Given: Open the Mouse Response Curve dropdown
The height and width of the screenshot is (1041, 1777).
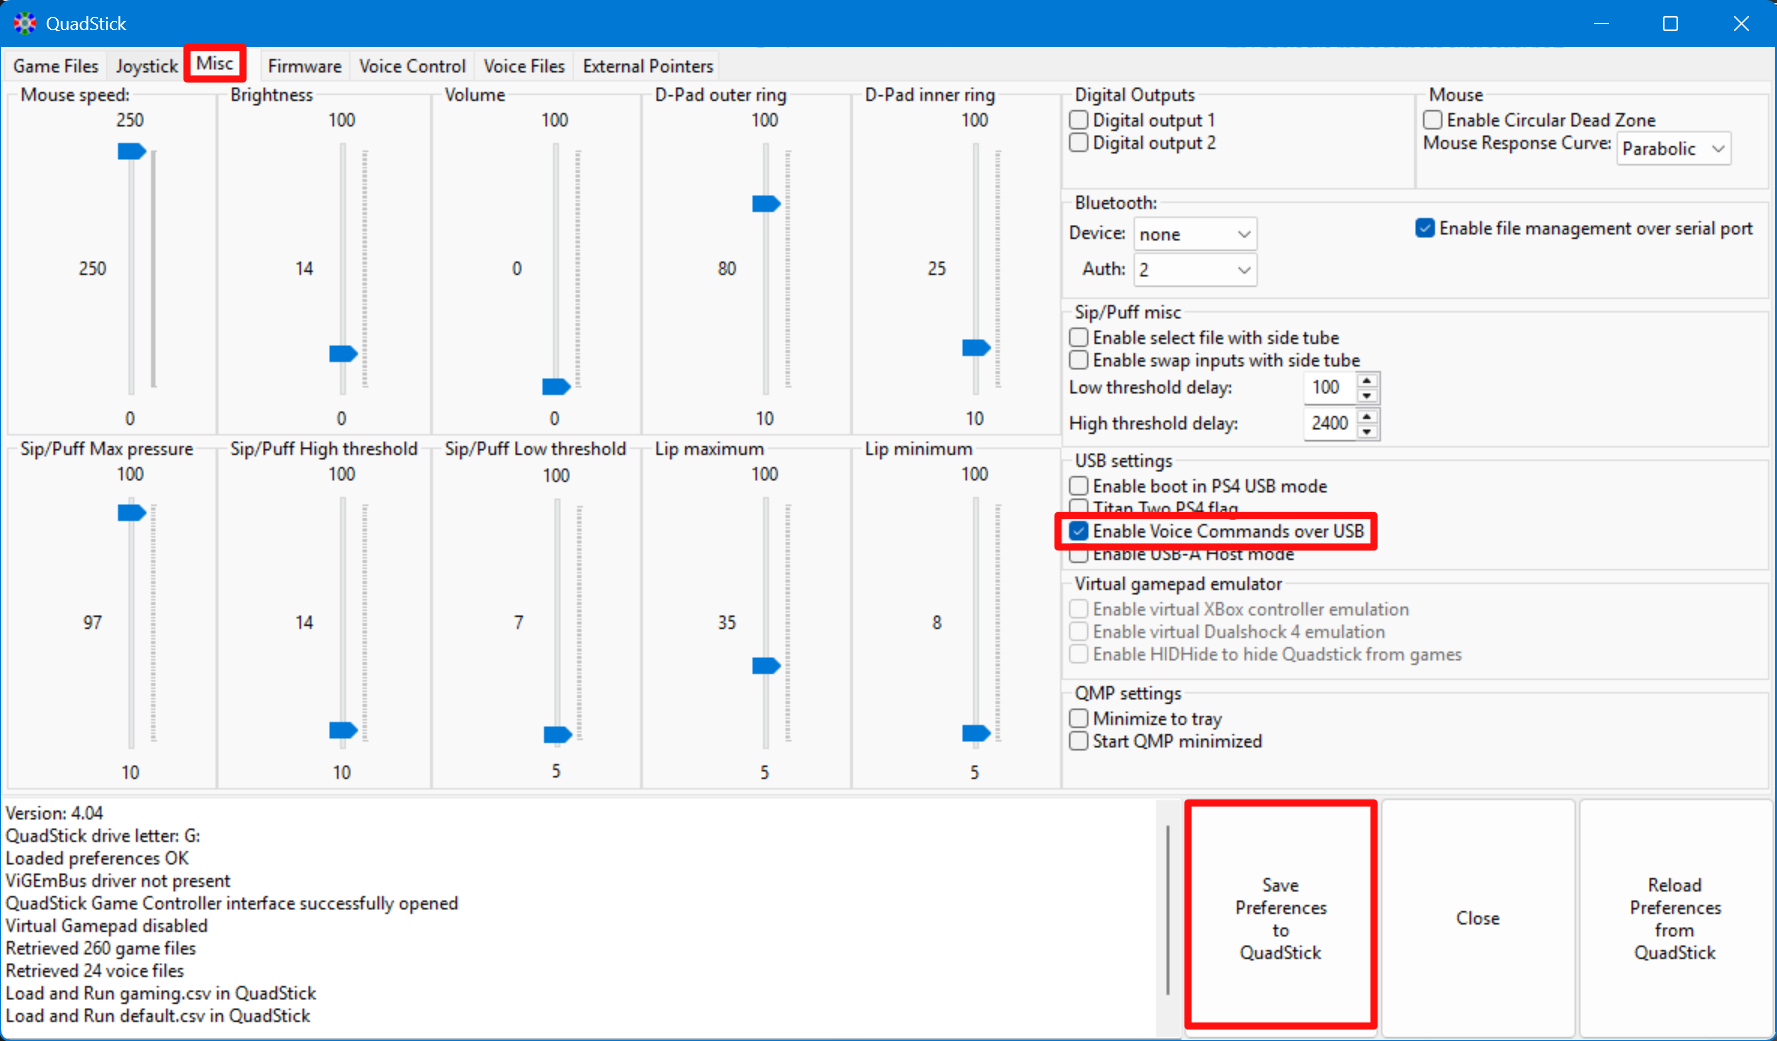Looking at the screenshot, I should tap(1673, 149).
